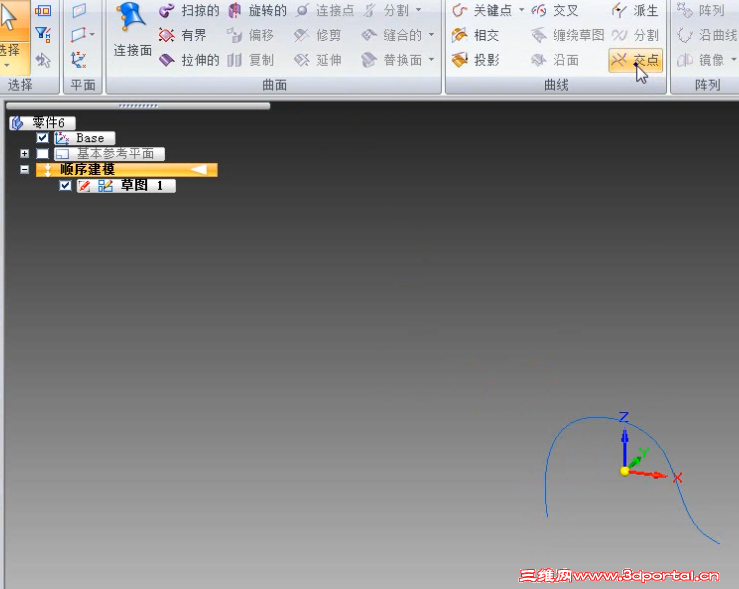Click the 选择 select arrow tool
This screenshot has height=589, width=739.
click(x=13, y=19)
